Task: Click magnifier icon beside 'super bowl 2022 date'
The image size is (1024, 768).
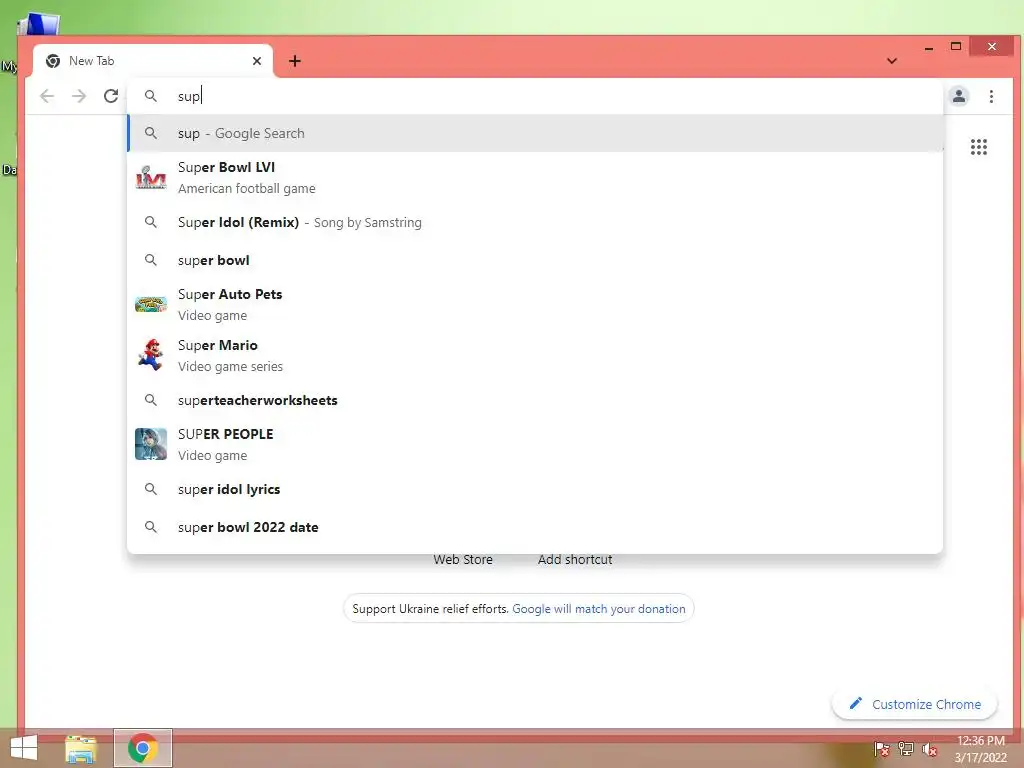Action: [x=151, y=527]
